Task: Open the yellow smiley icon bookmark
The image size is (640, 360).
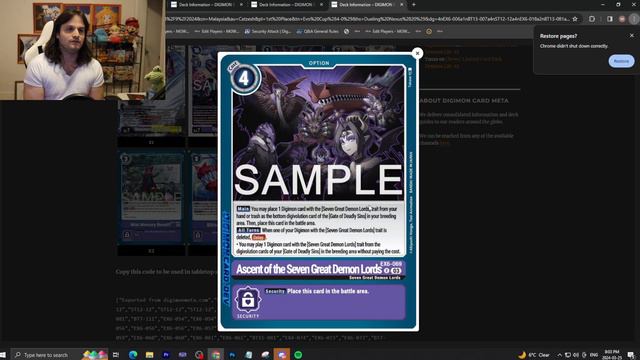Action: (429, 31)
